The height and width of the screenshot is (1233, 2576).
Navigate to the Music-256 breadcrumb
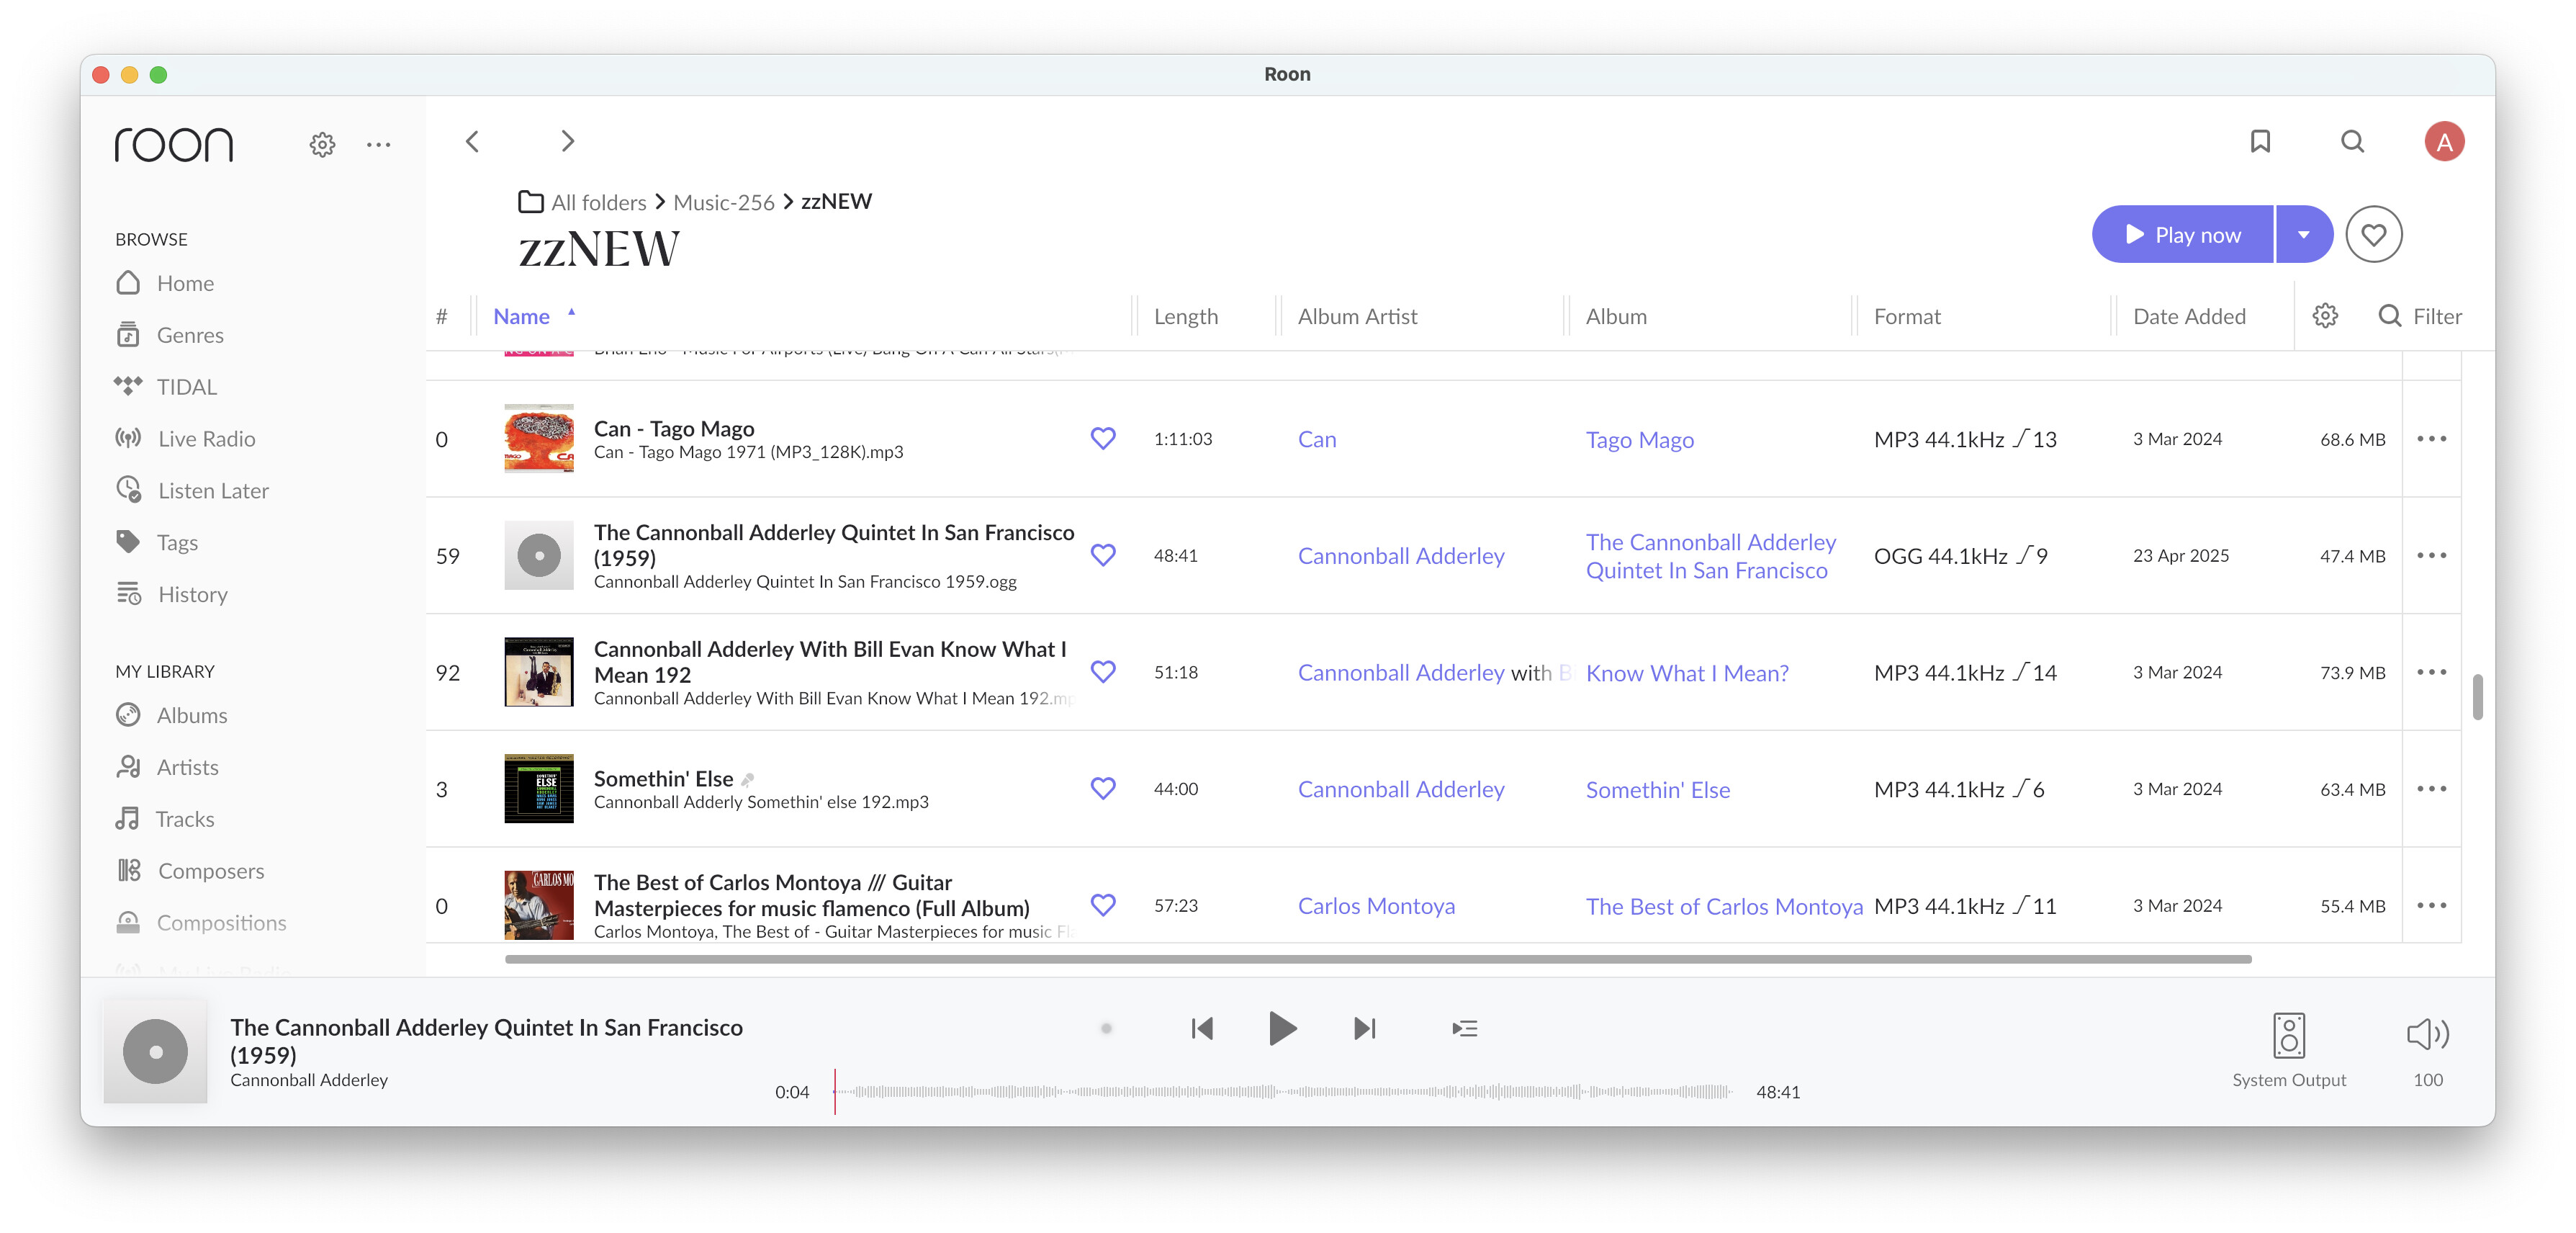tap(724, 202)
